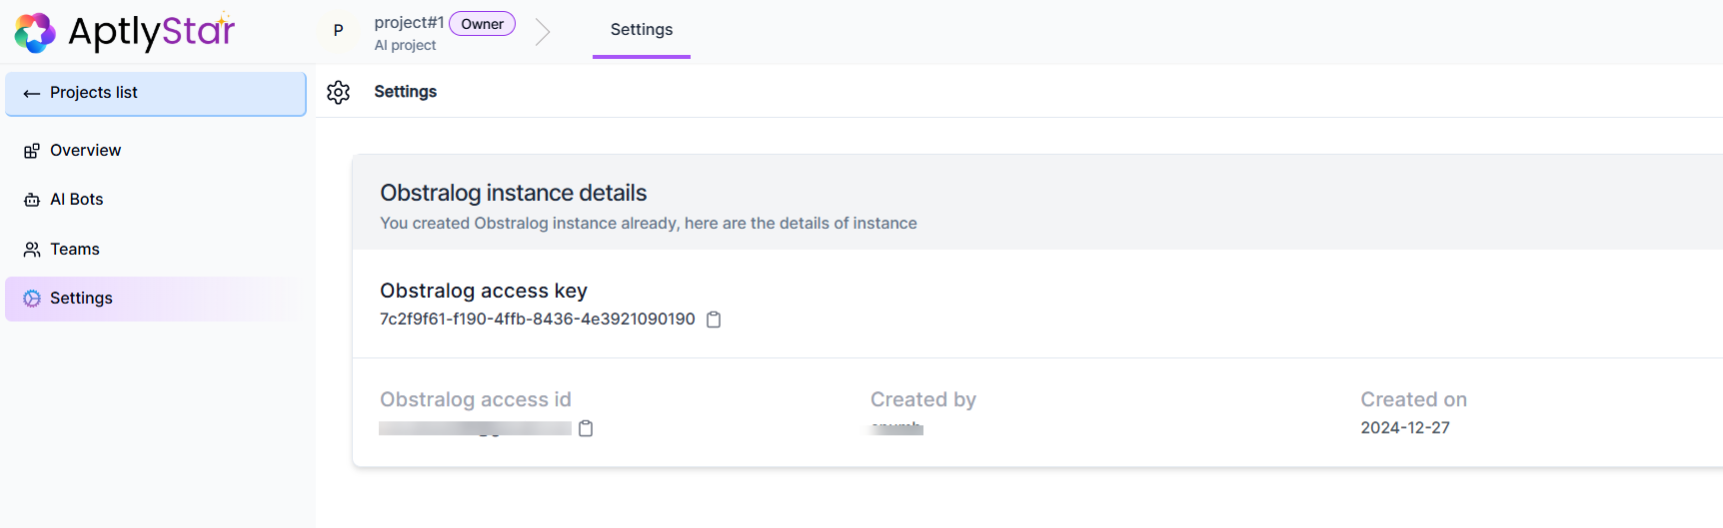Click the project avatar letter P

[x=338, y=31]
